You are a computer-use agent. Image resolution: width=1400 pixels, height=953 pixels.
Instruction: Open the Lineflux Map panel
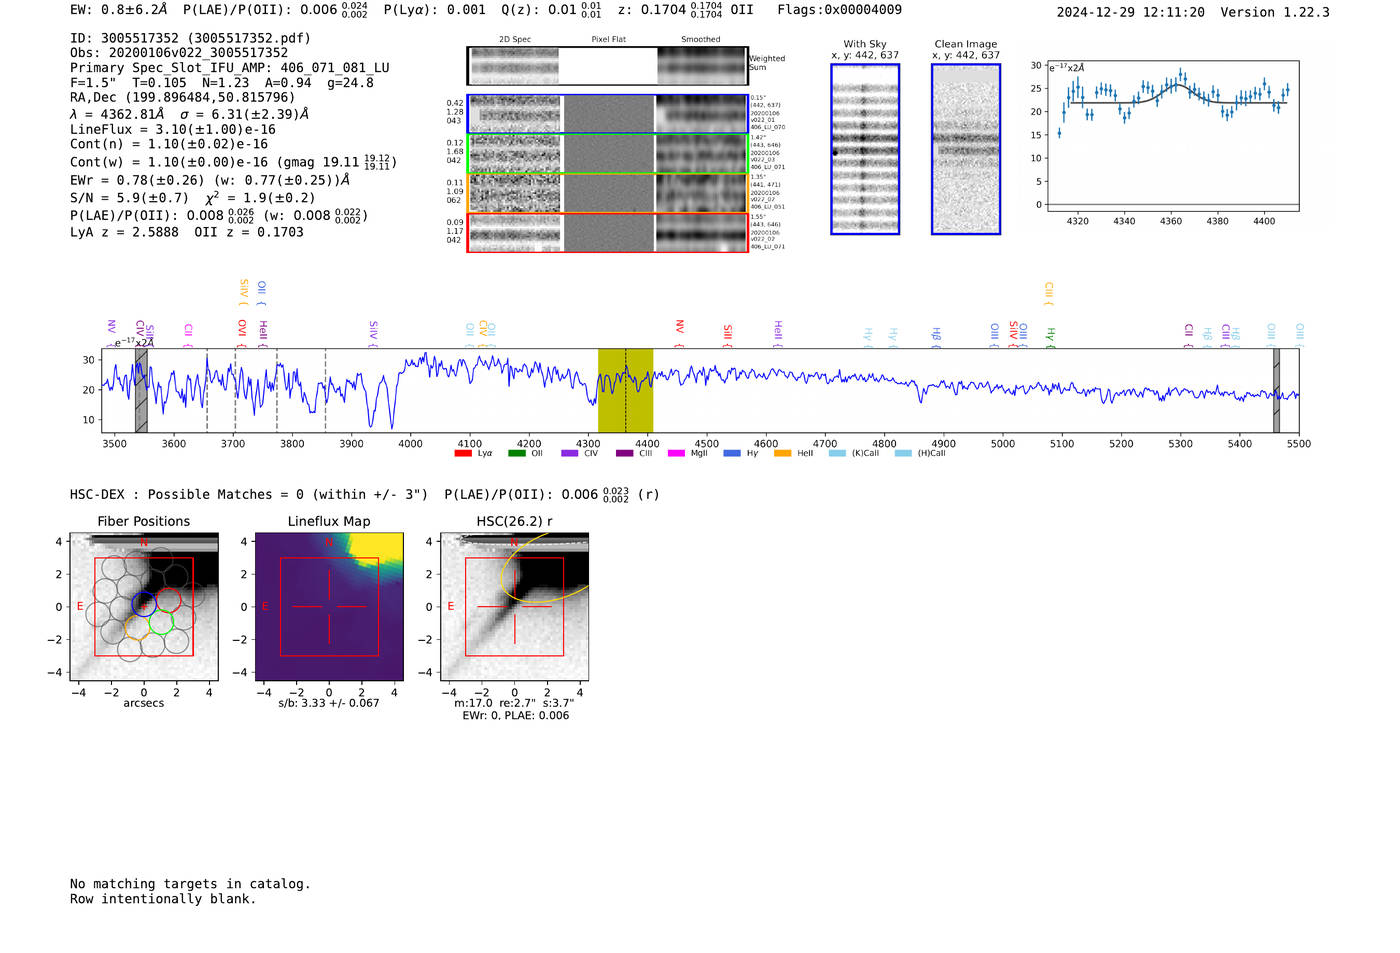(329, 606)
